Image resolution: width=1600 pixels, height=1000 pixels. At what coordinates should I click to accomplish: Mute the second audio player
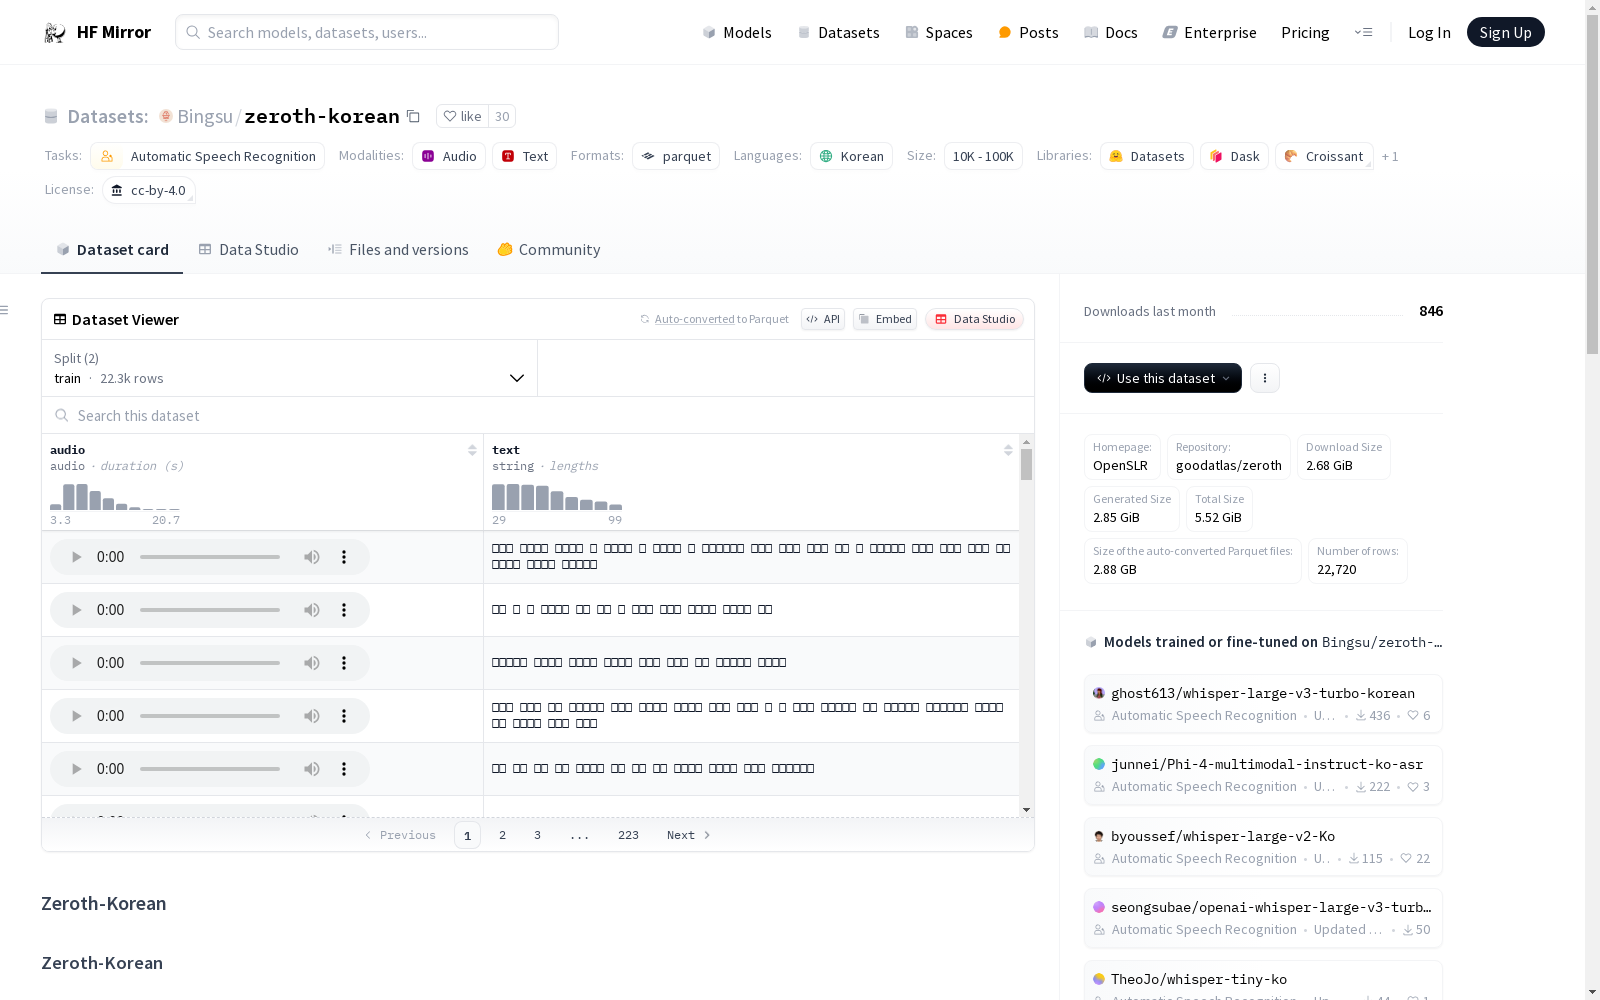click(312, 610)
